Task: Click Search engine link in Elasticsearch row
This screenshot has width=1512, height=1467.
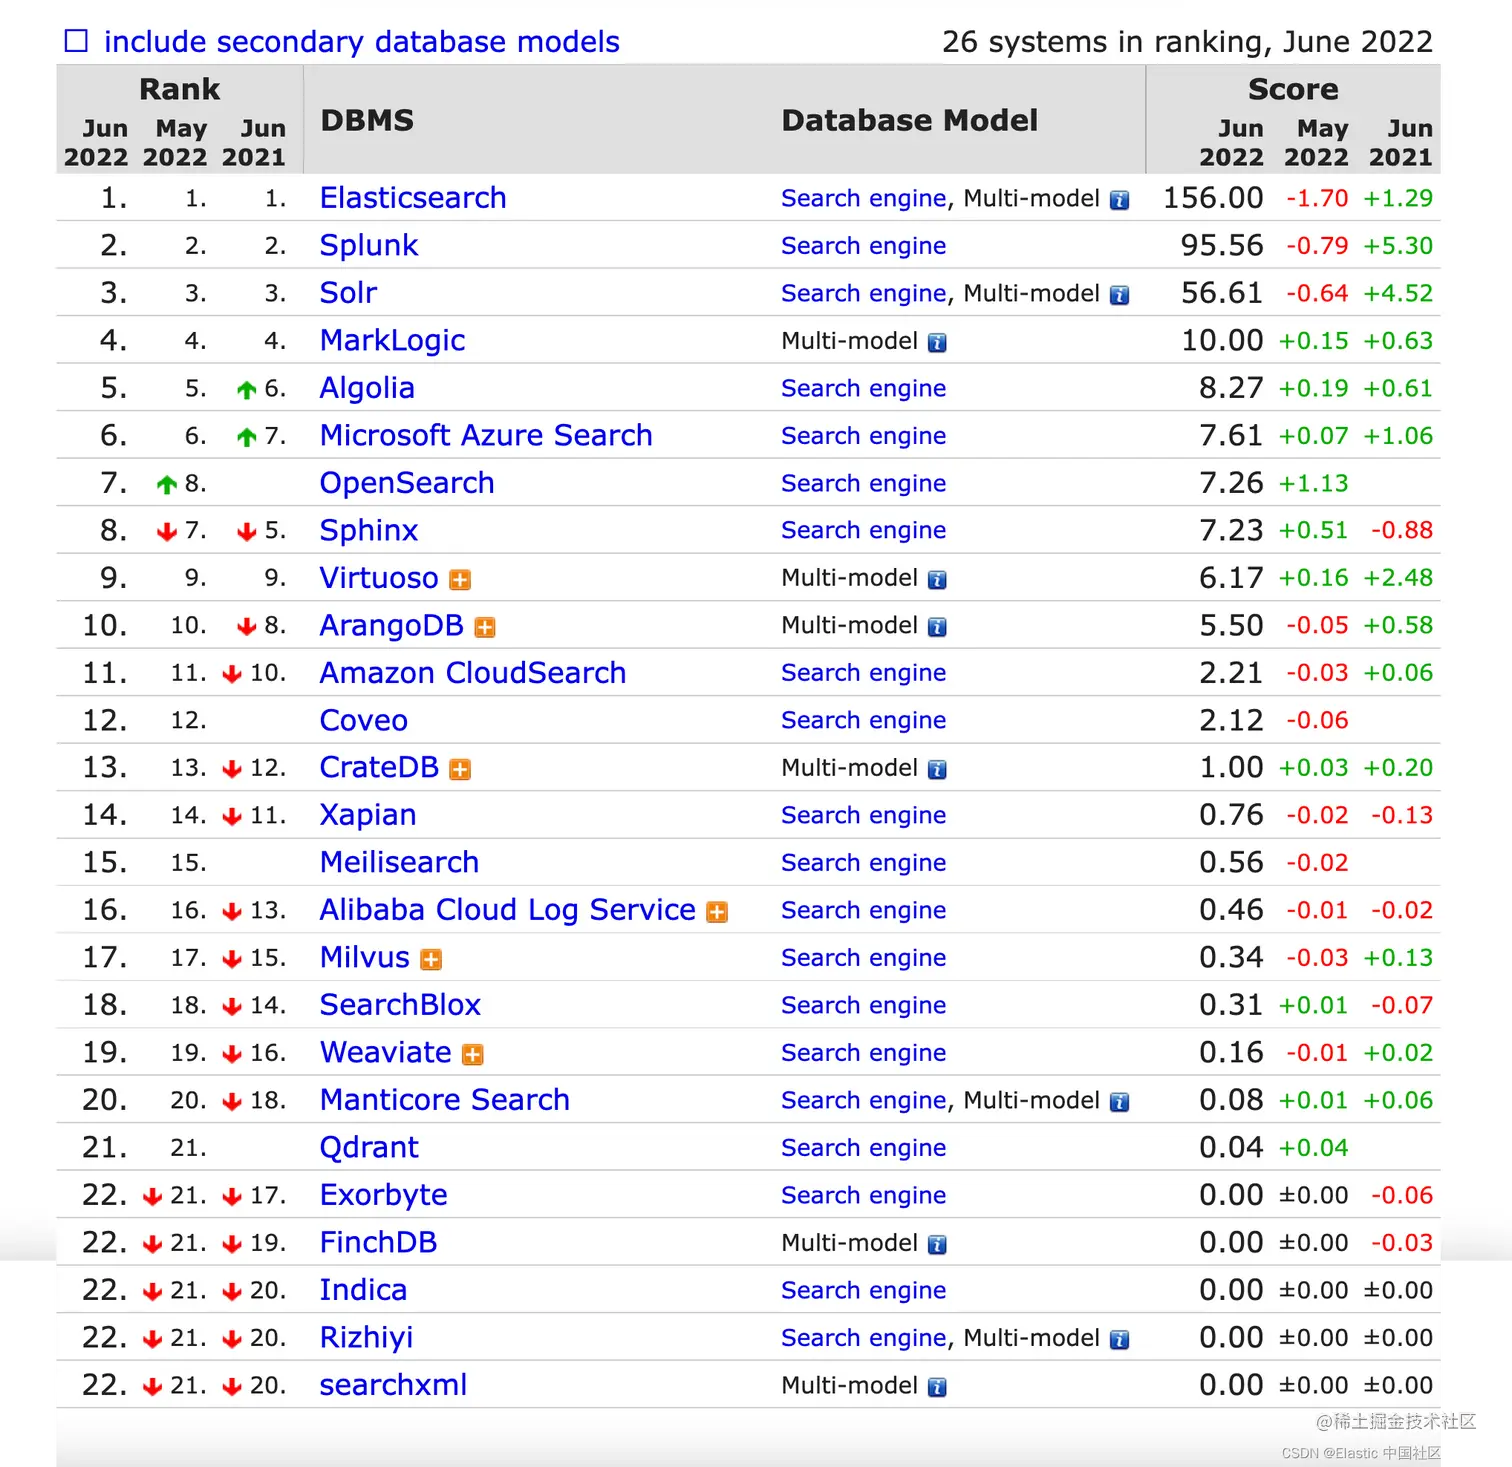Action: click(864, 199)
